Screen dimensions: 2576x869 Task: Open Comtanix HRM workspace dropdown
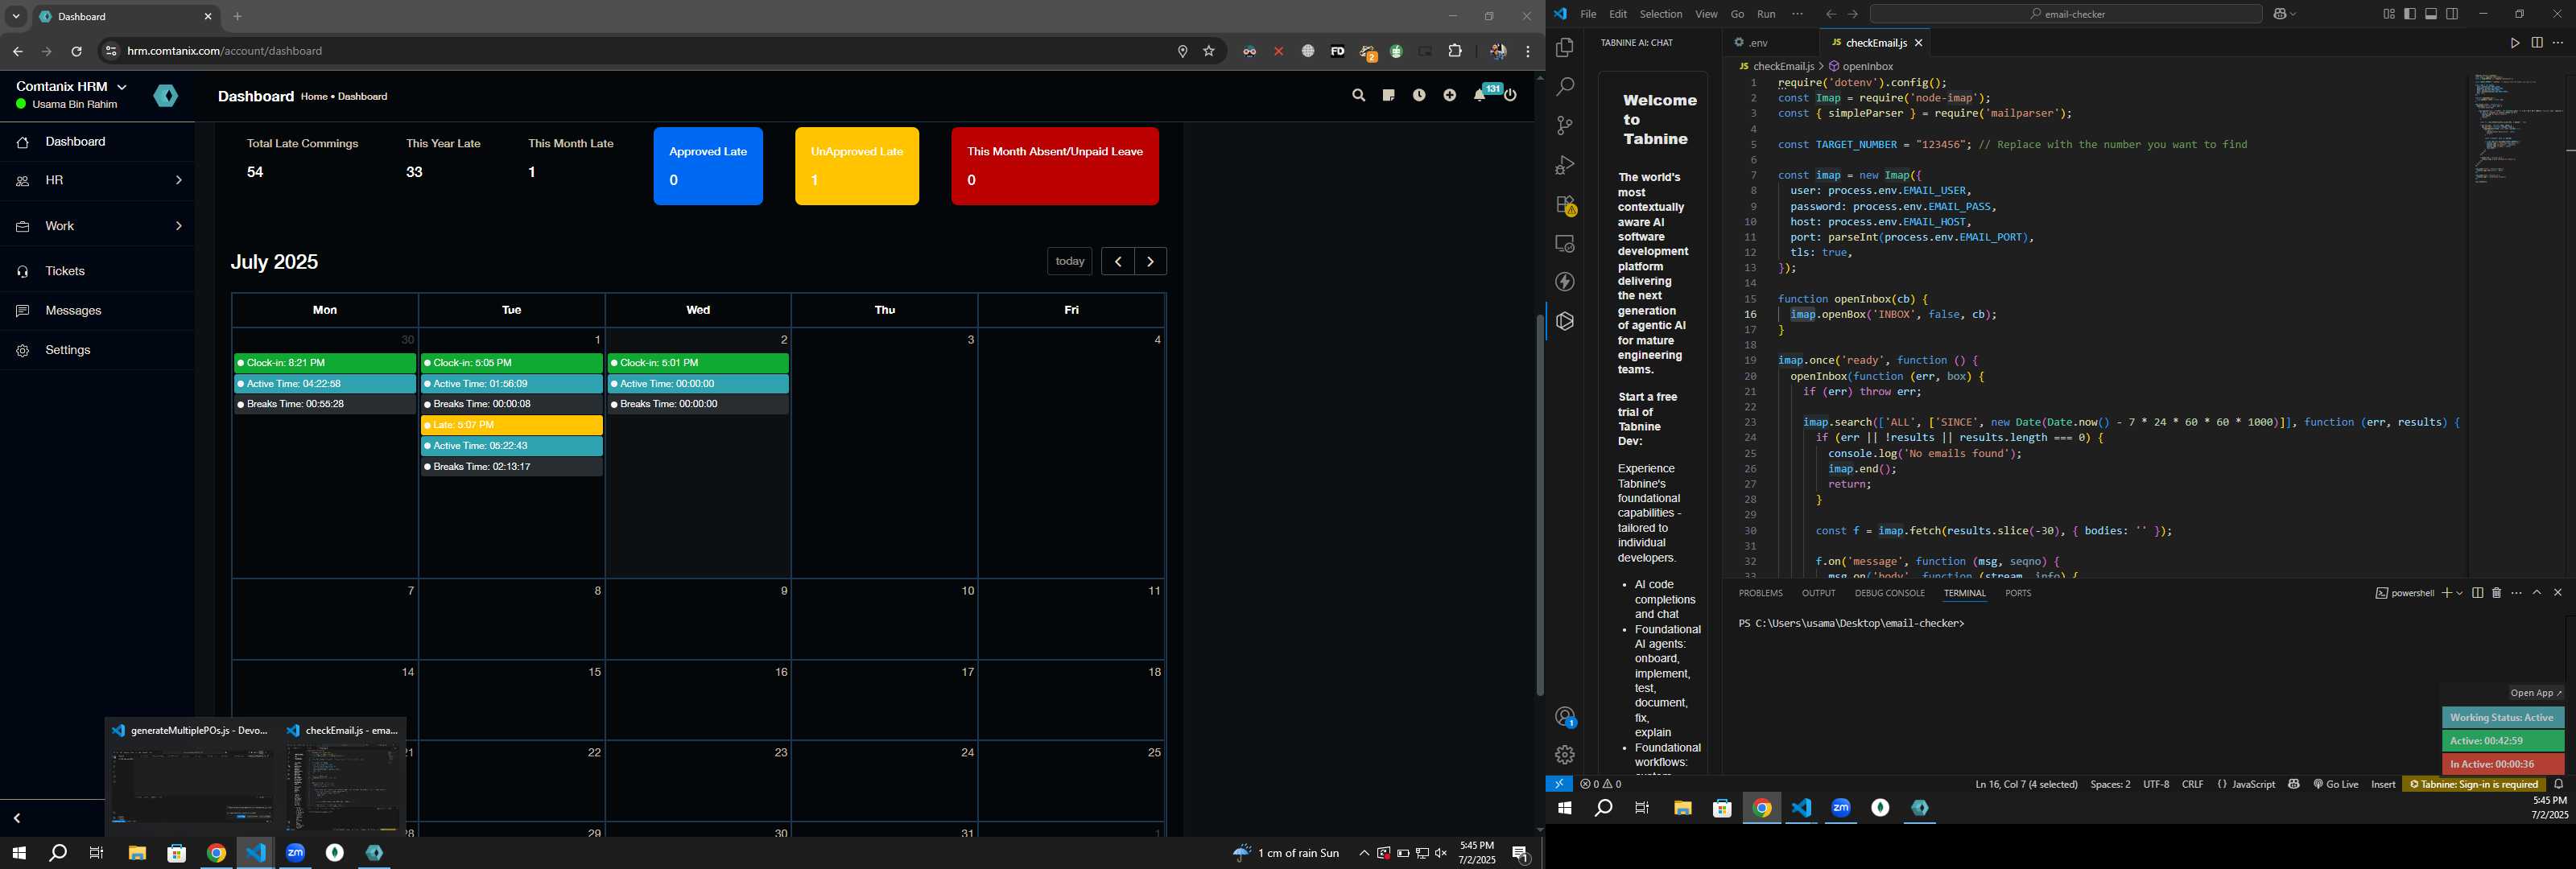coord(71,87)
